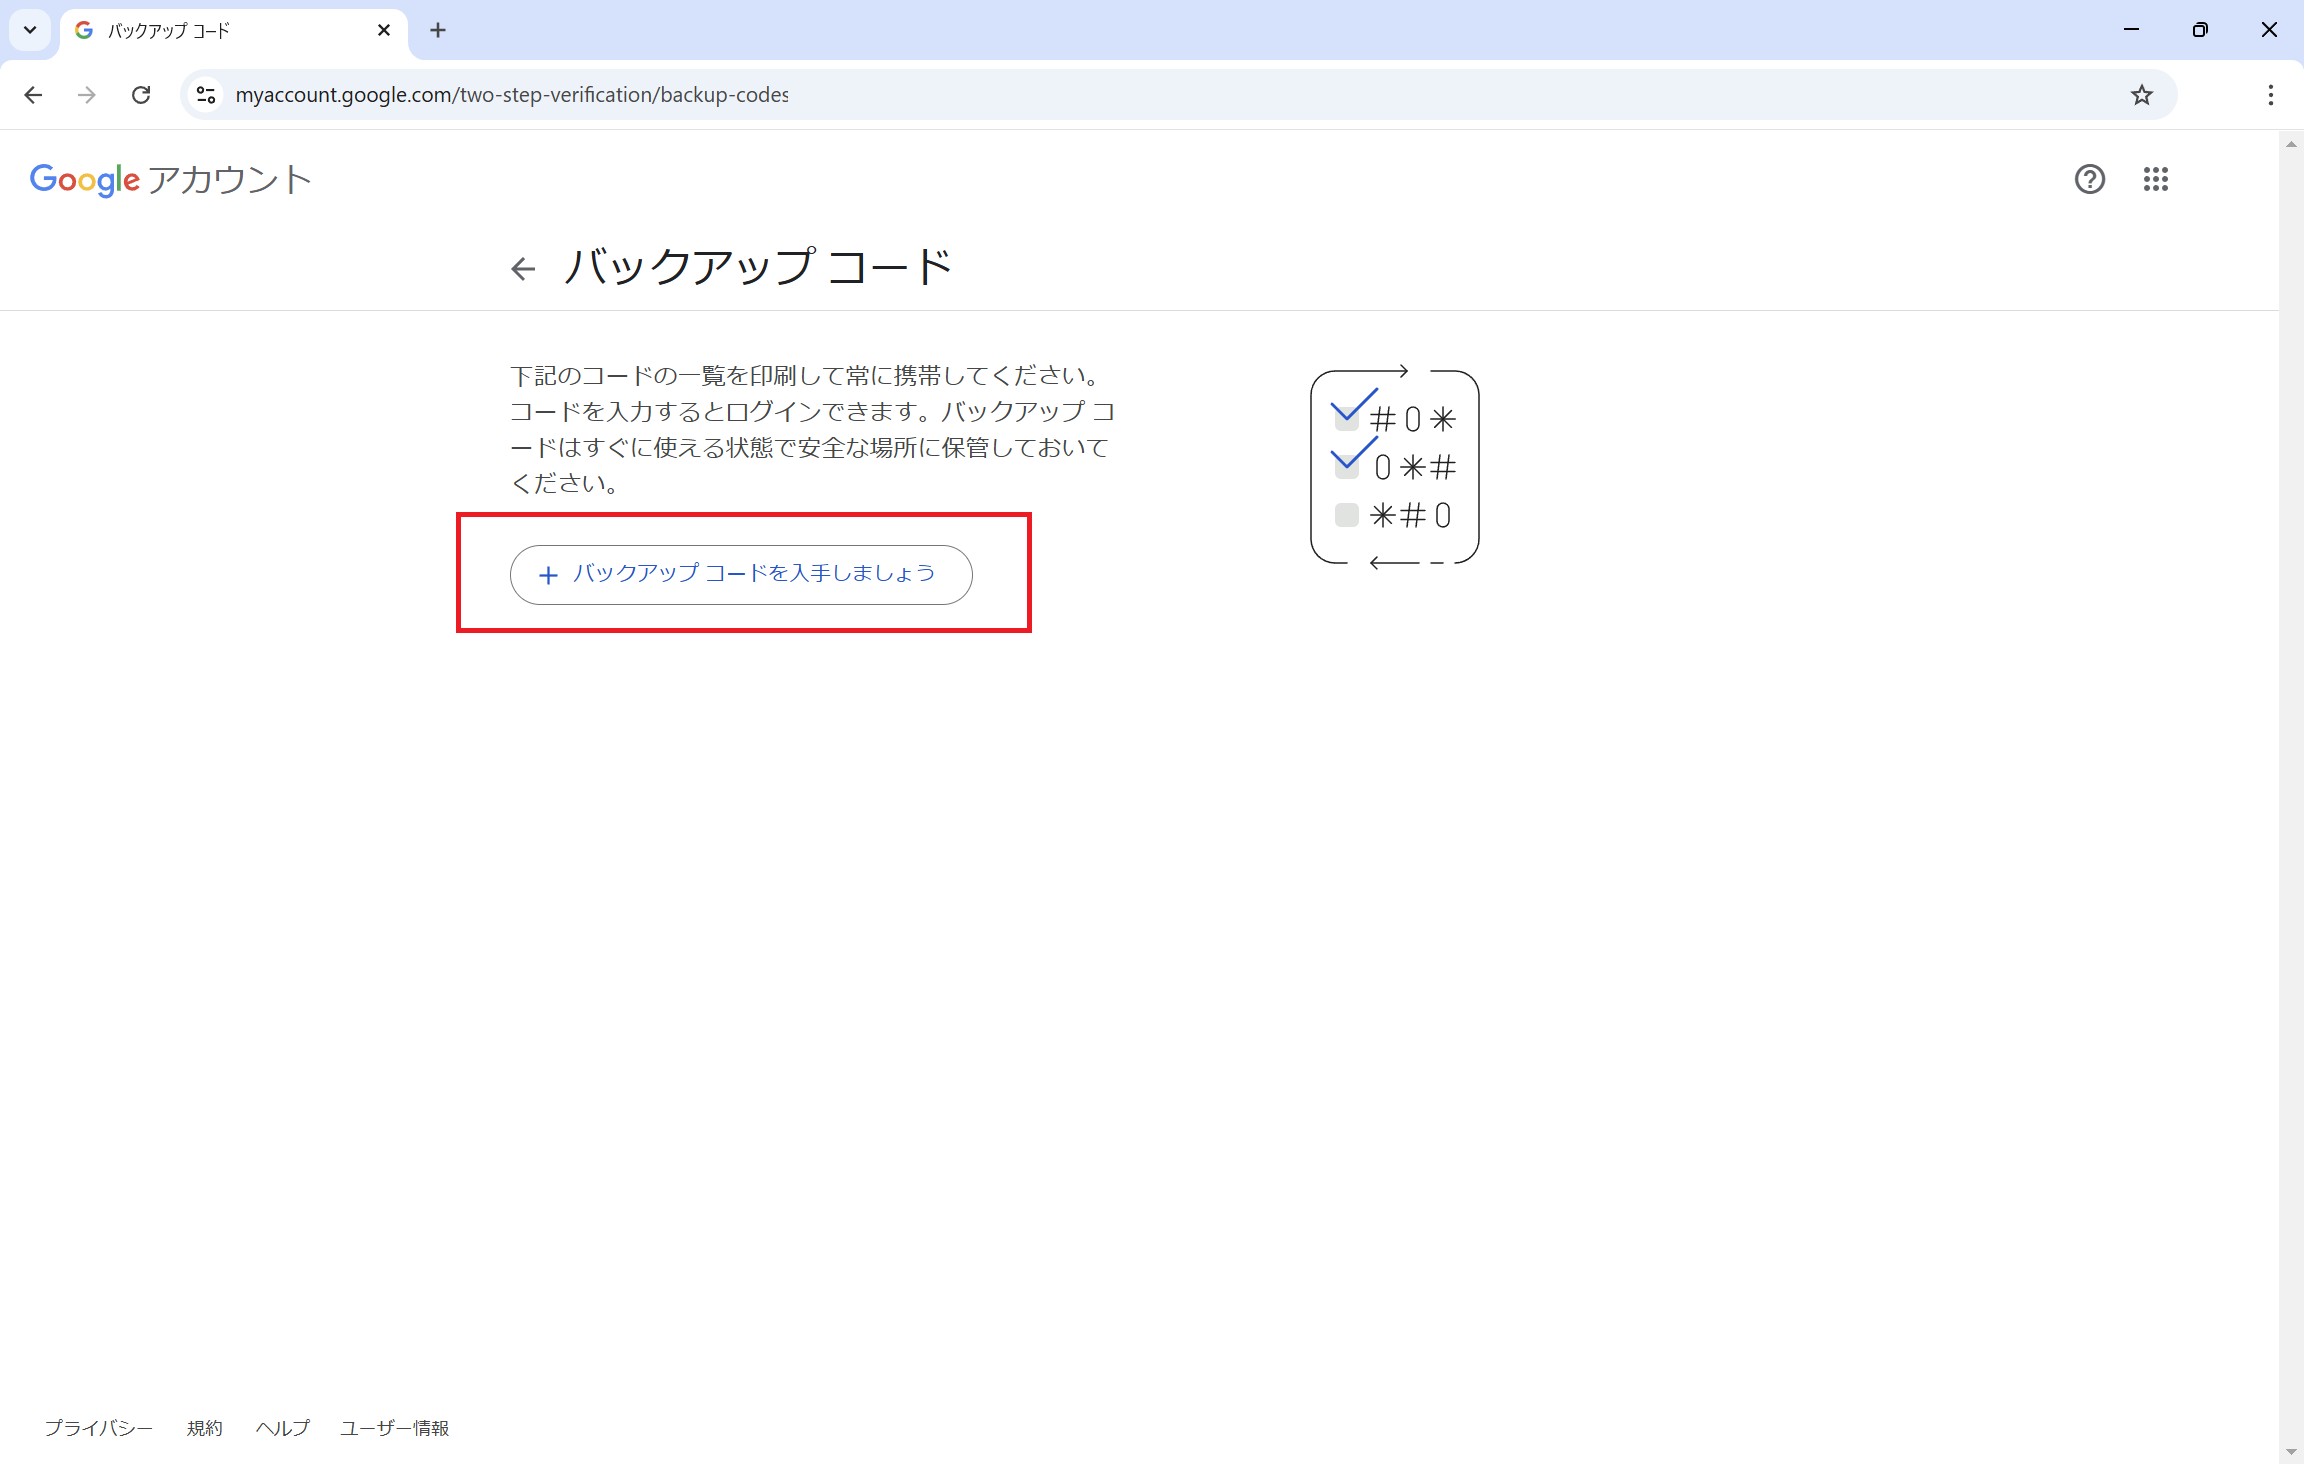This screenshot has height=1464, width=2304.
Task: Click the address bar URL field
Action: tap(1100, 95)
